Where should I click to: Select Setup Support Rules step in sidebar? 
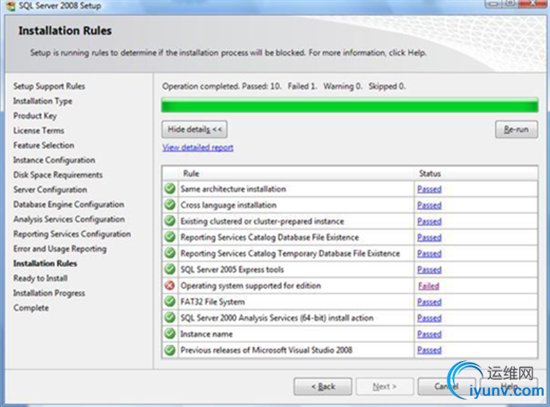[x=49, y=86]
